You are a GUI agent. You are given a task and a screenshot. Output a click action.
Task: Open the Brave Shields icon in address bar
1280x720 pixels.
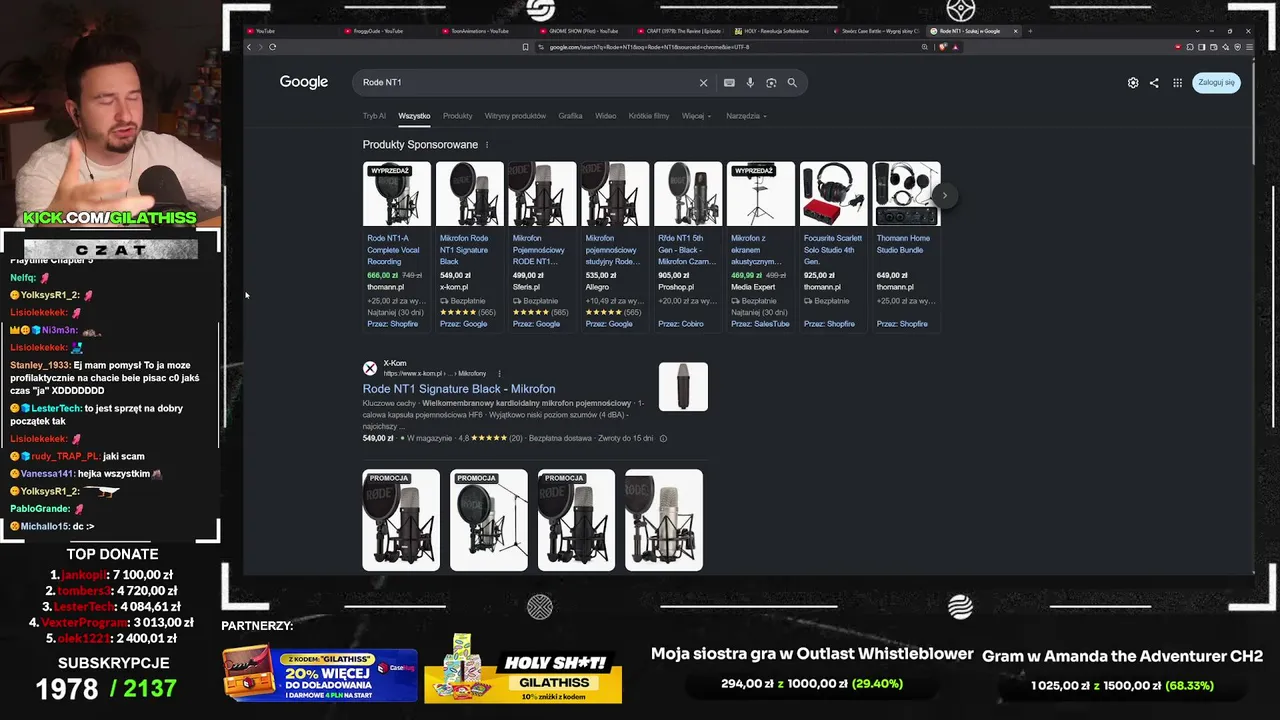pyautogui.click(x=943, y=47)
